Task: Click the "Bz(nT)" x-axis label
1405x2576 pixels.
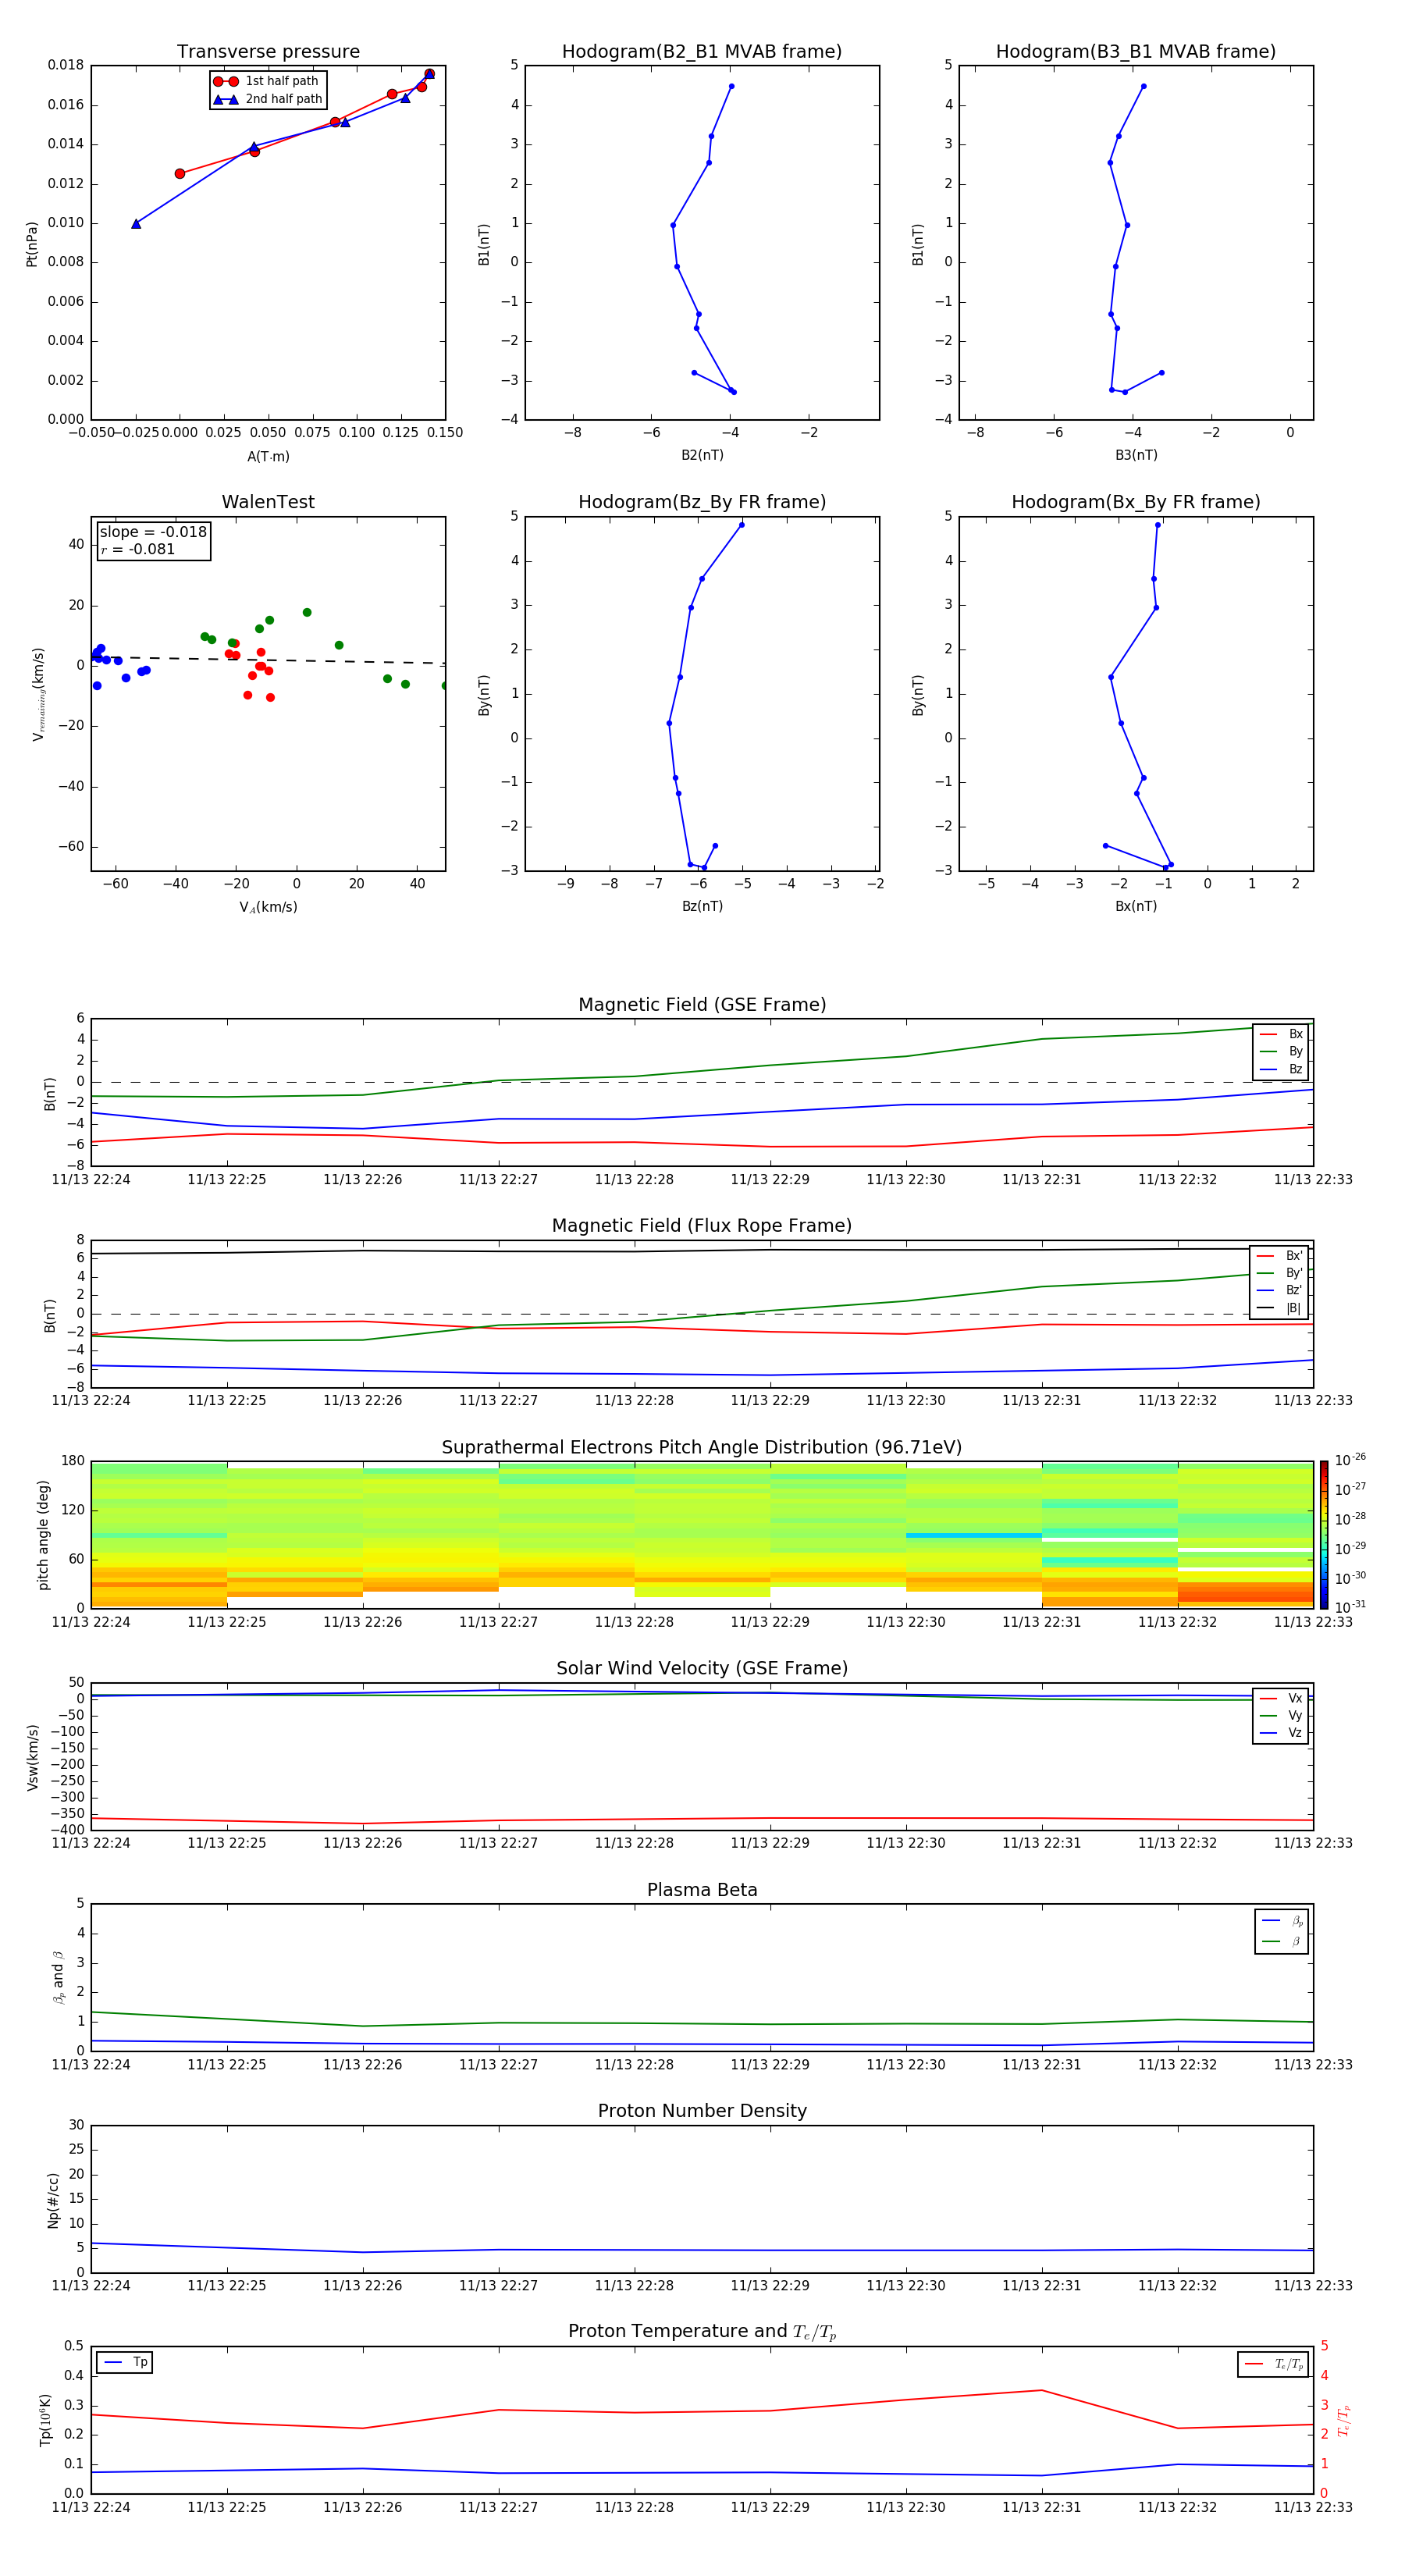Action: 702,906
